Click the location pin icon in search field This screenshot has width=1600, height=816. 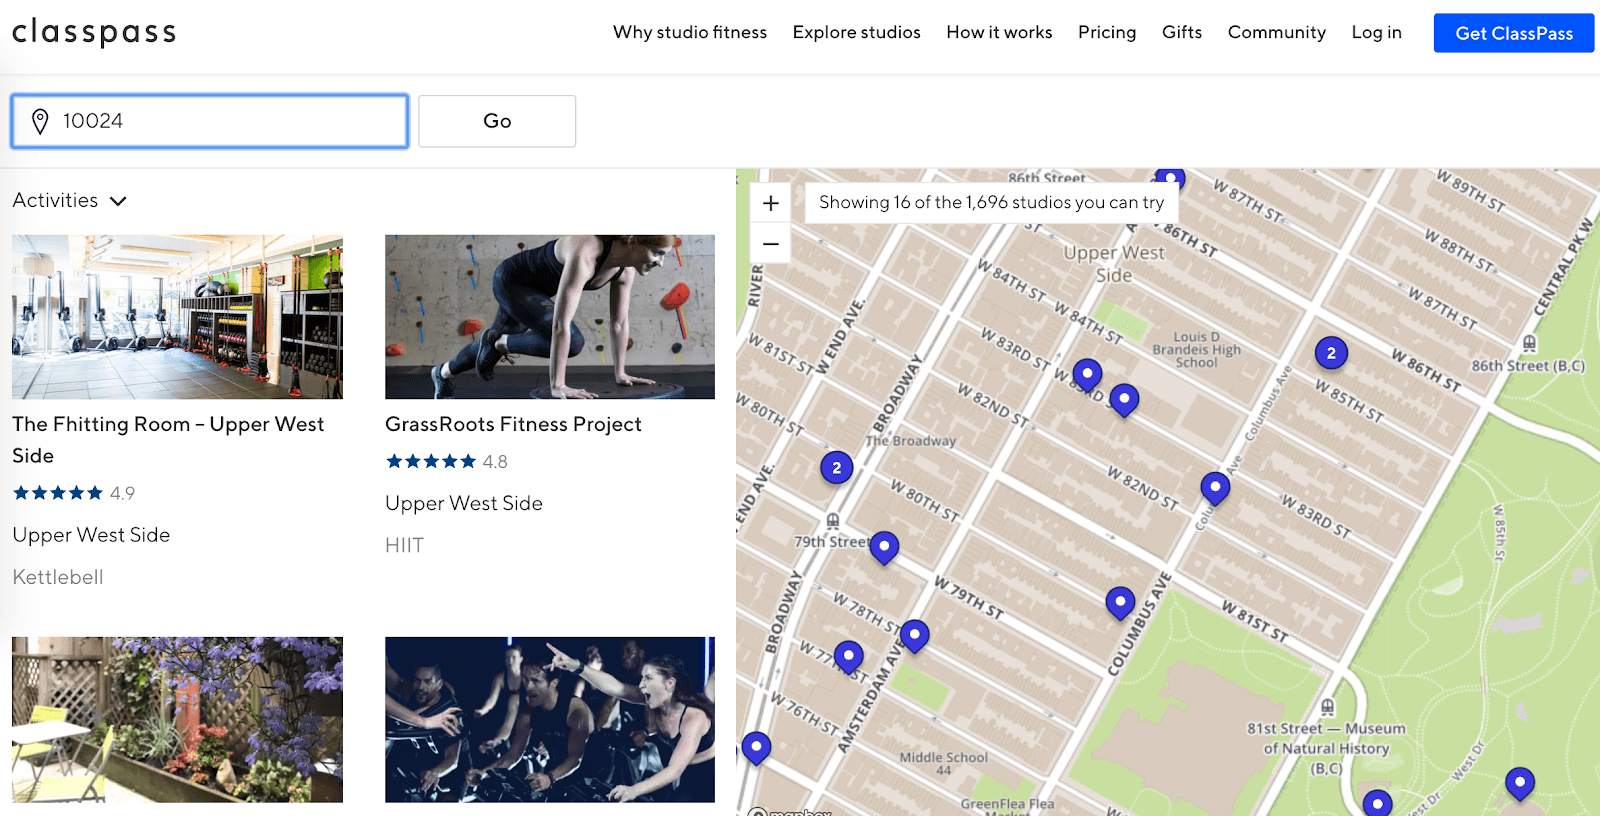(40, 122)
